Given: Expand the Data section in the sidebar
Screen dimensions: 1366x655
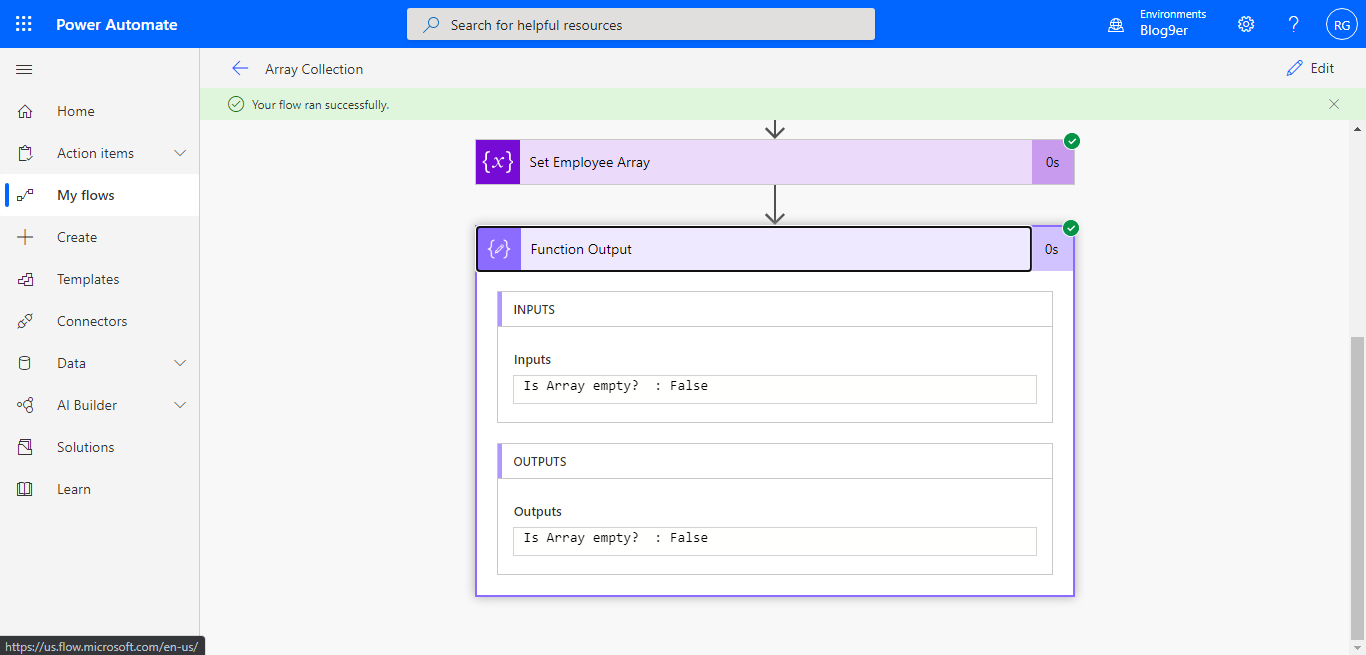Looking at the screenshot, I should tap(179, 362).
